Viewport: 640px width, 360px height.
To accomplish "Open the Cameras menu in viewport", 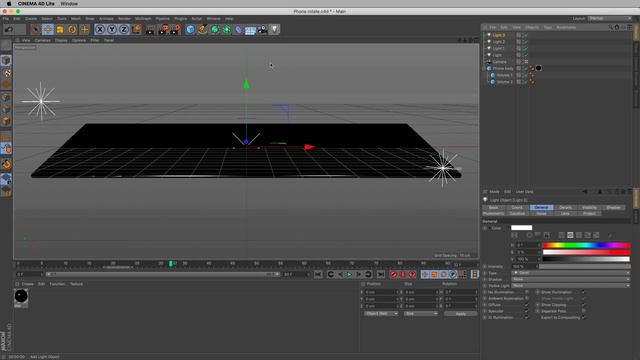I will [x=42, y=40].
